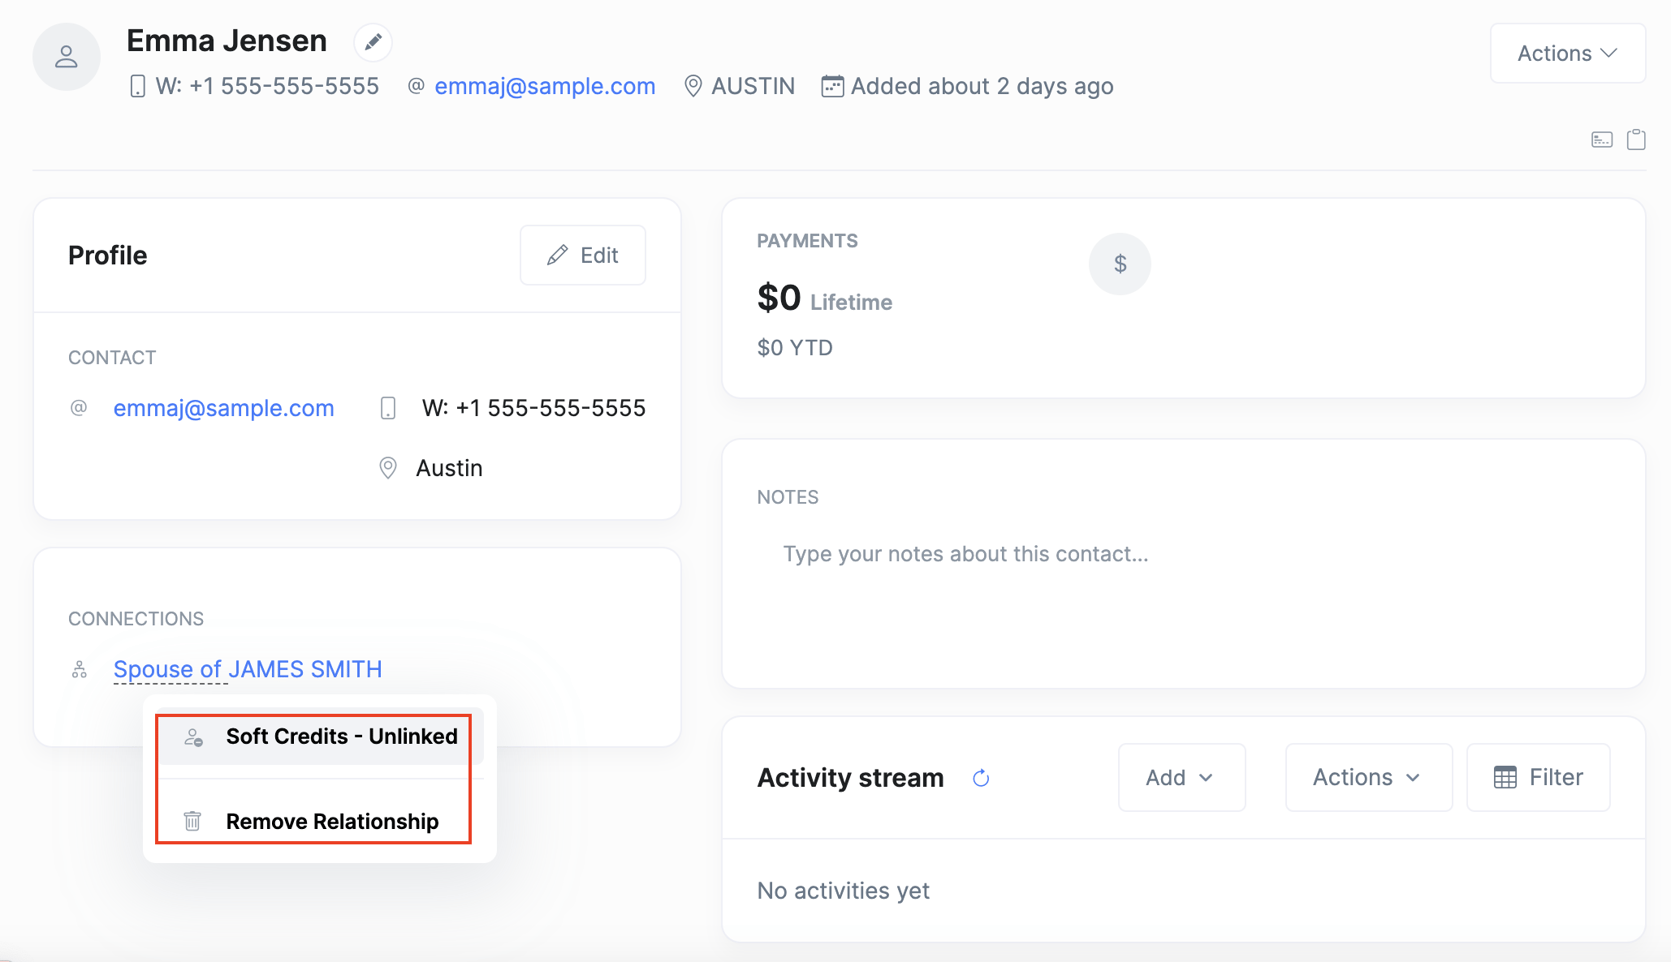1671x962 pixels.
Task: Open the Filter button in Activity stream
Action: (x=1538, y=777)
